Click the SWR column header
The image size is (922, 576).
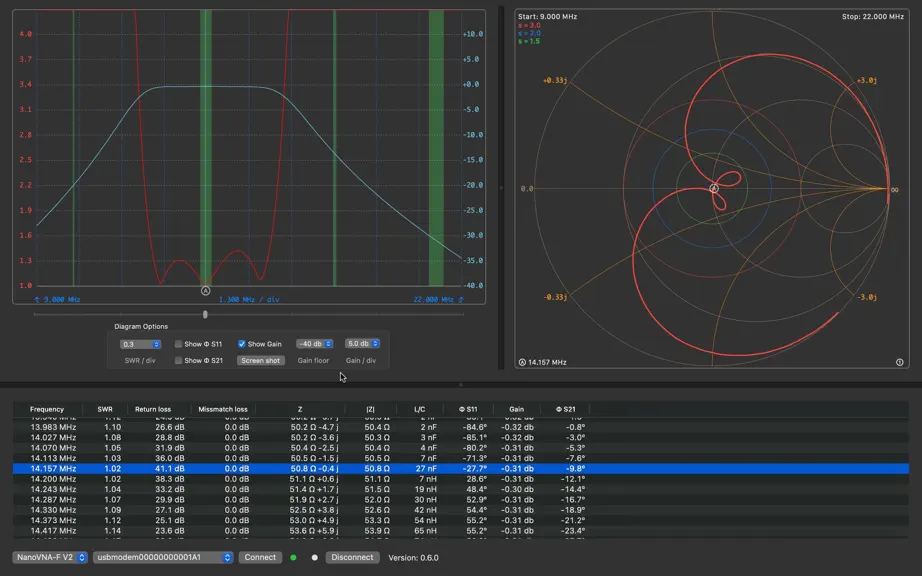(105, 409)
